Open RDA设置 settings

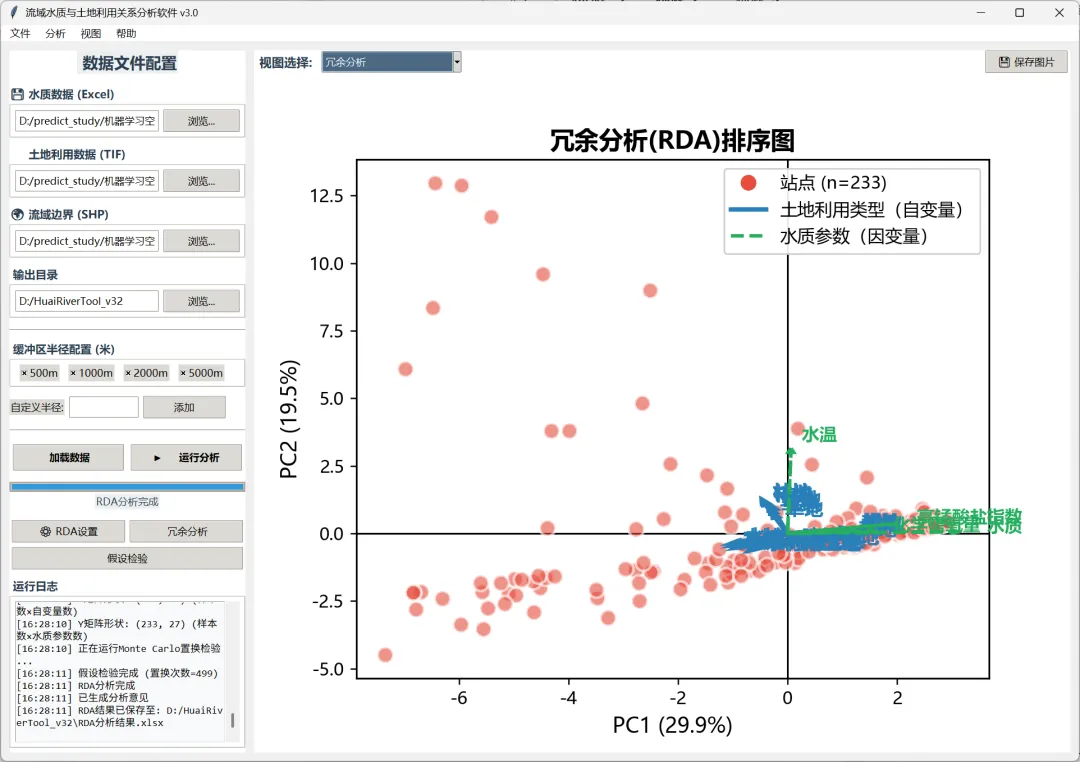tap(68, 531)
